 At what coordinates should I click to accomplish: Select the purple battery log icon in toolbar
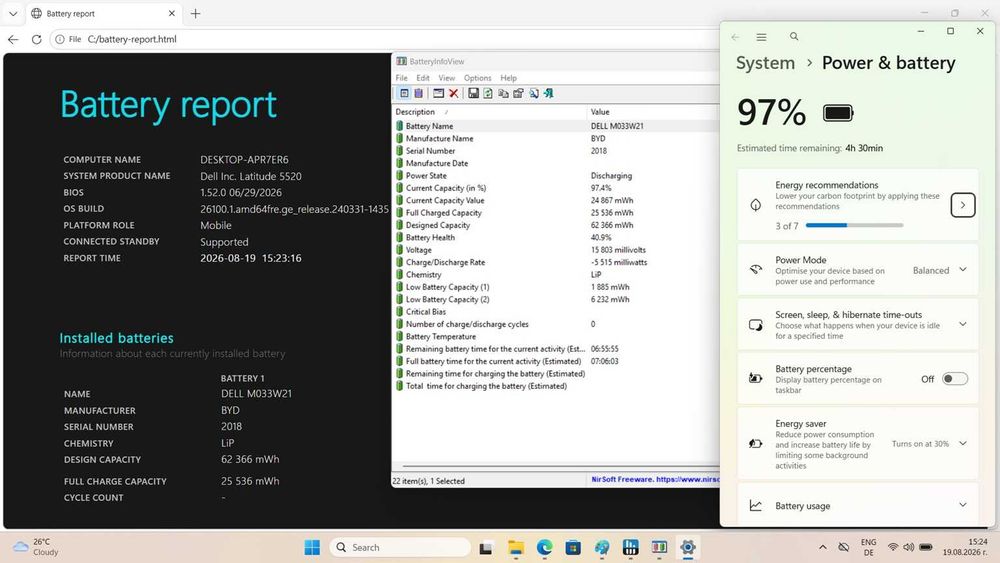click(x=418, y=93)
